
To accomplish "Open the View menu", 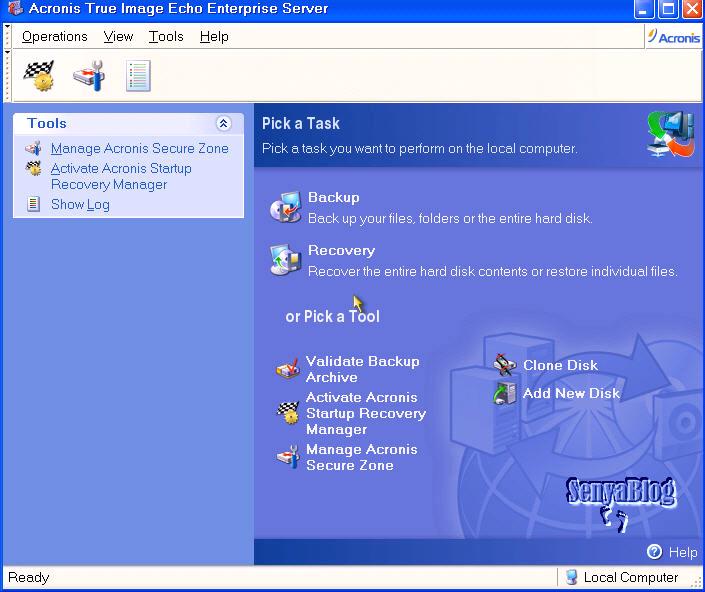I will (x=118, y=36).
